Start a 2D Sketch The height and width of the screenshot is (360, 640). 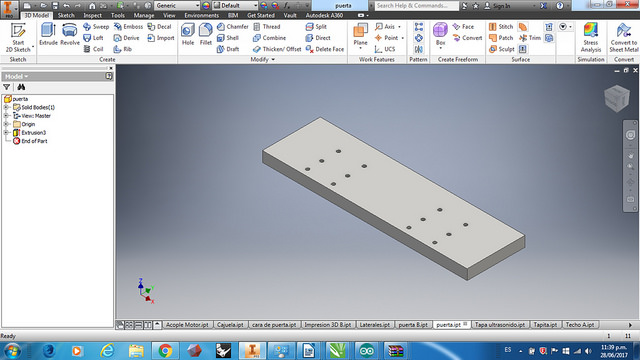click(x=18, y=38)
